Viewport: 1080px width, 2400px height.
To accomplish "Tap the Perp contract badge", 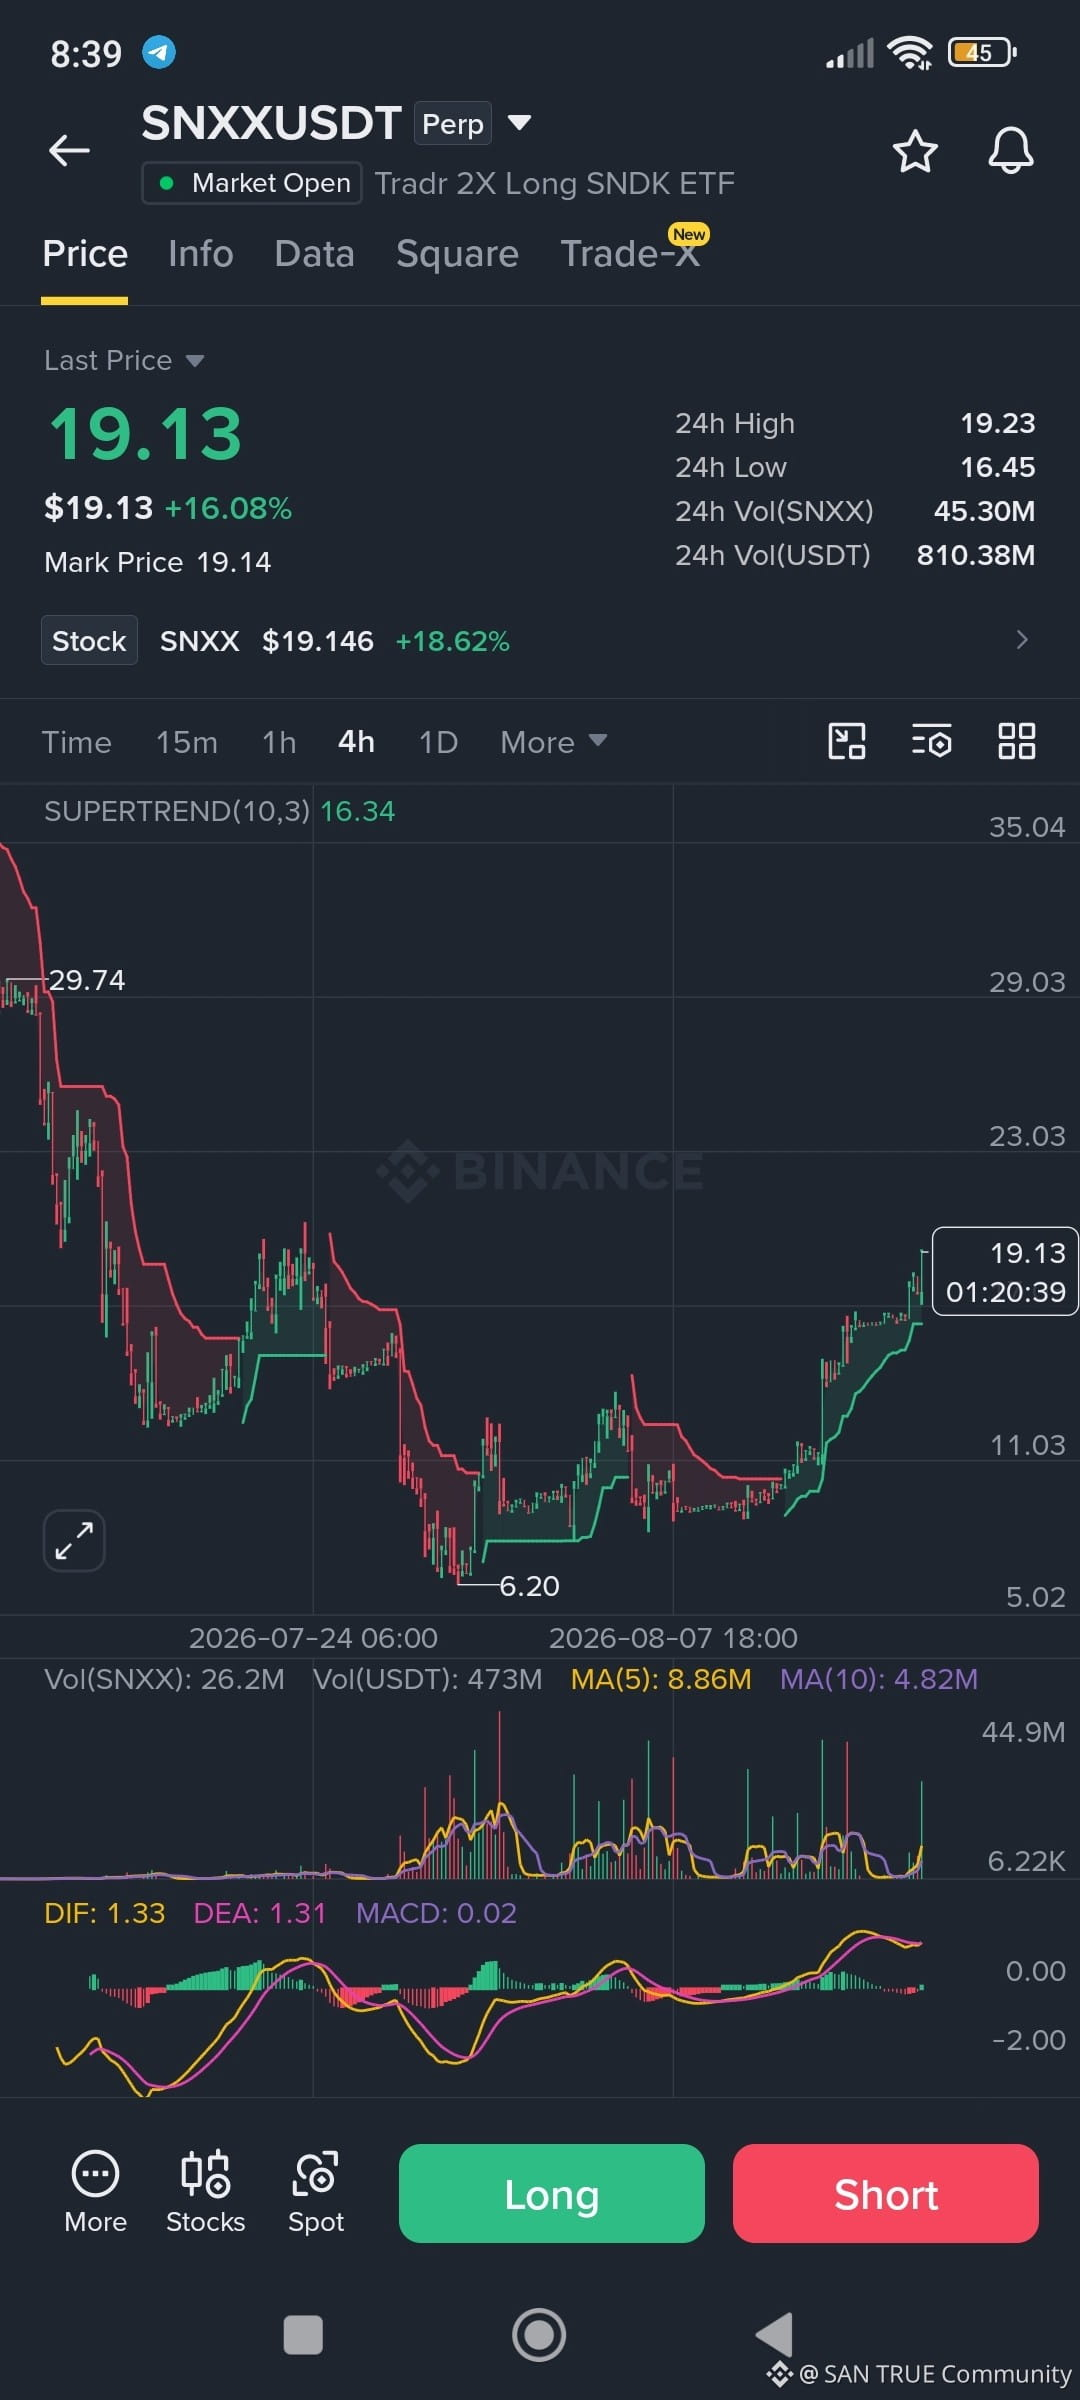I will pos(453,124).
